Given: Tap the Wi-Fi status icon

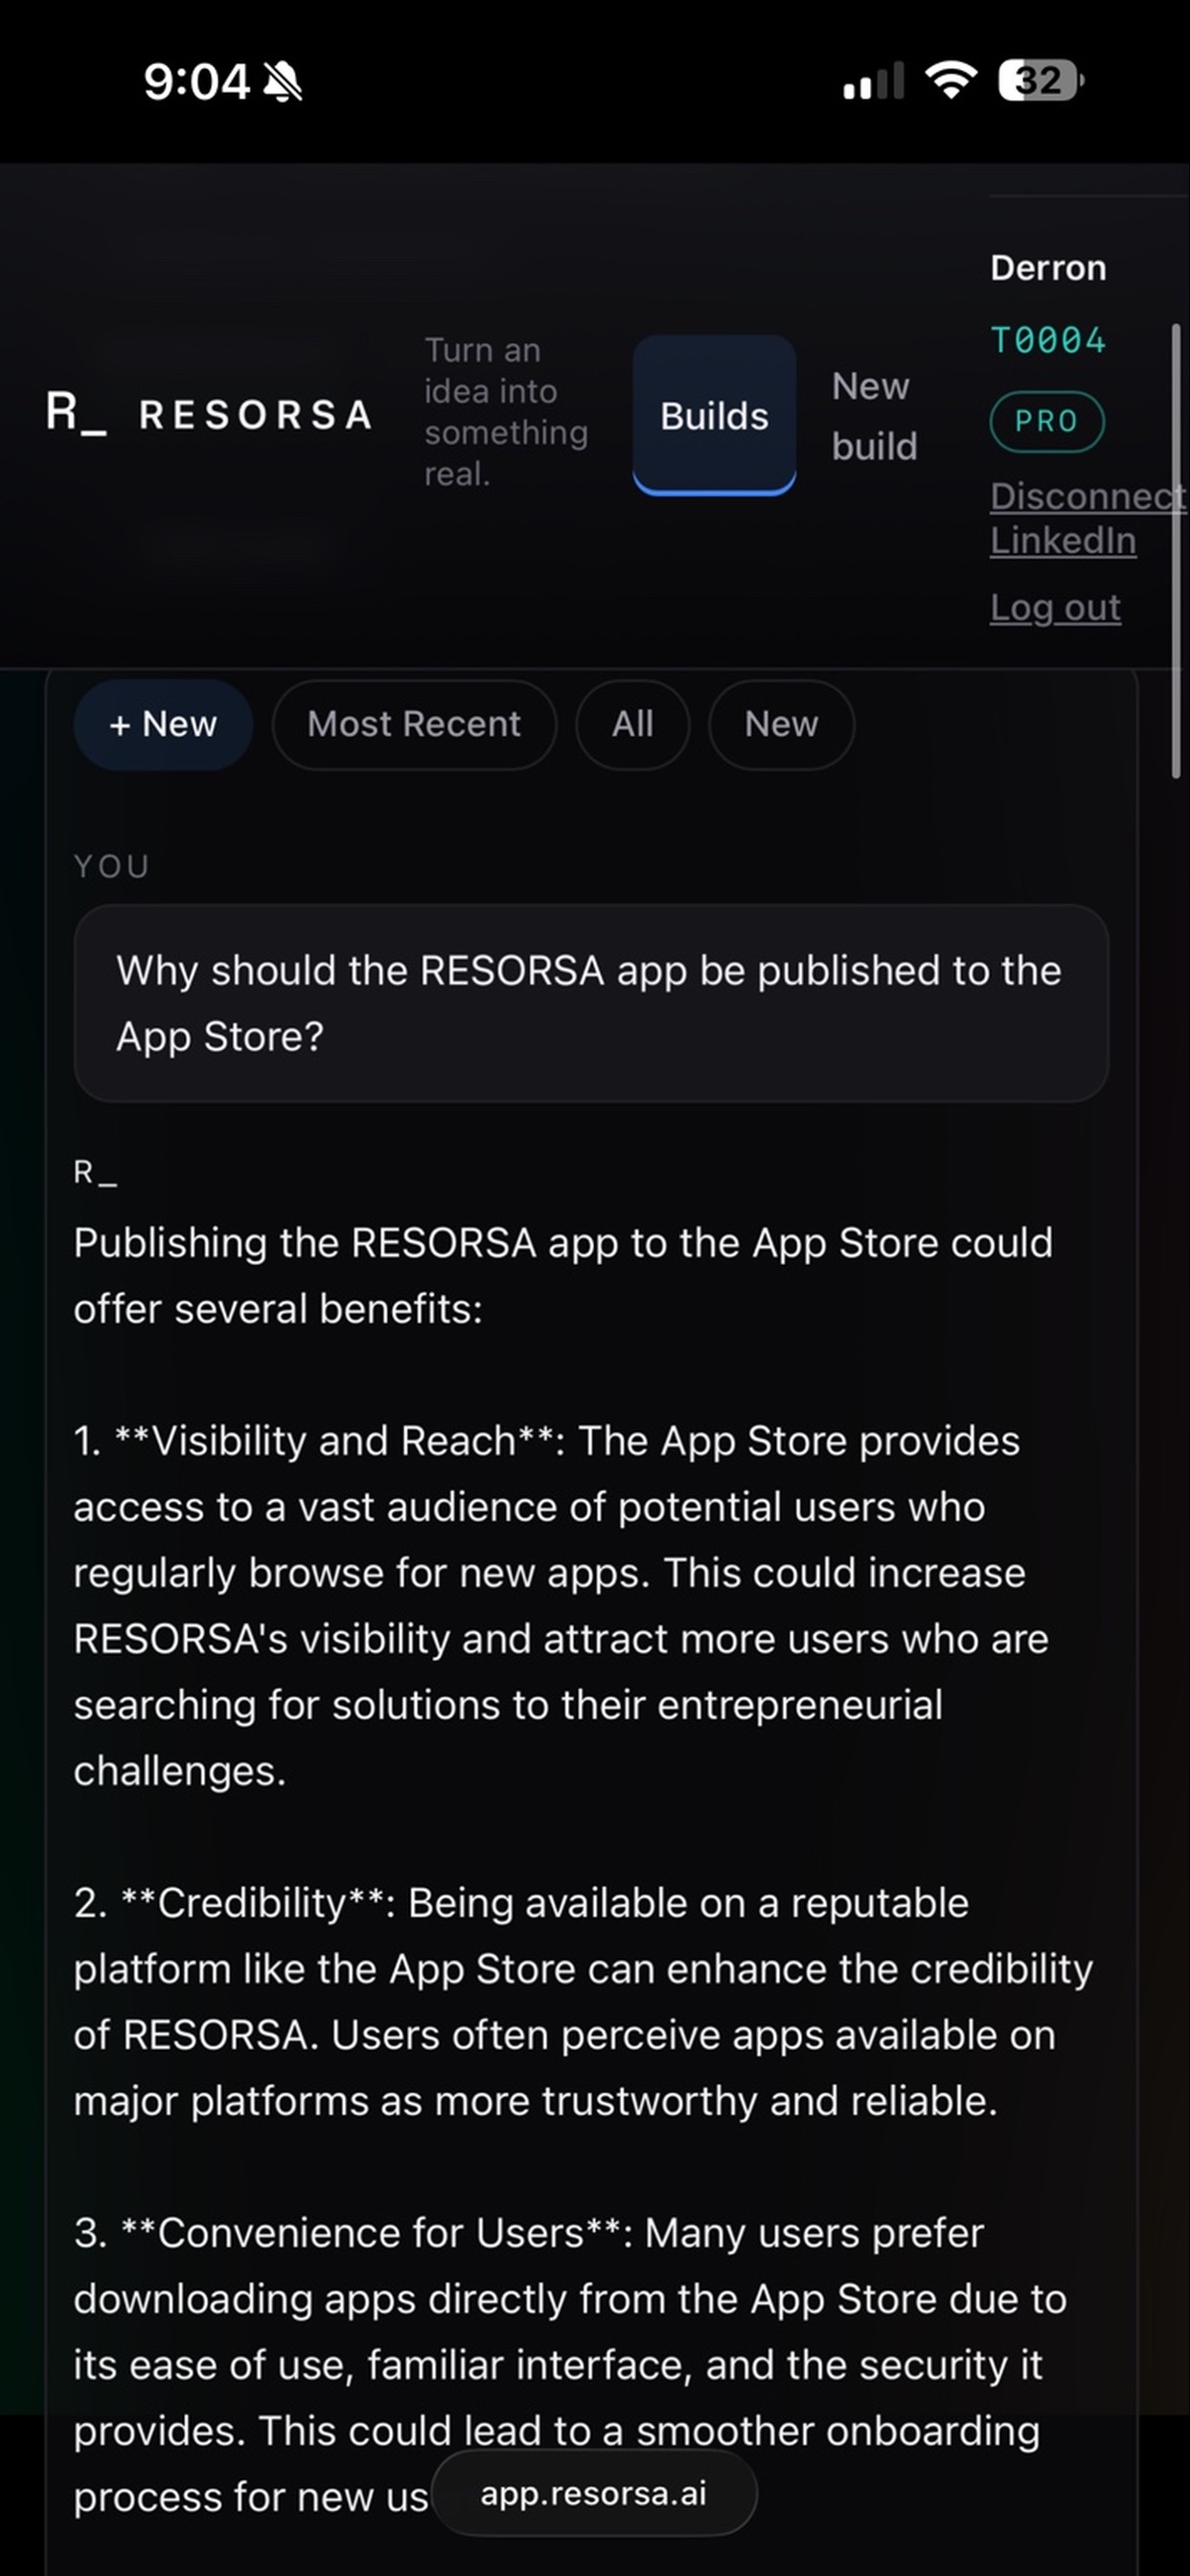Looking at the screenshot, I should point(951,80).
